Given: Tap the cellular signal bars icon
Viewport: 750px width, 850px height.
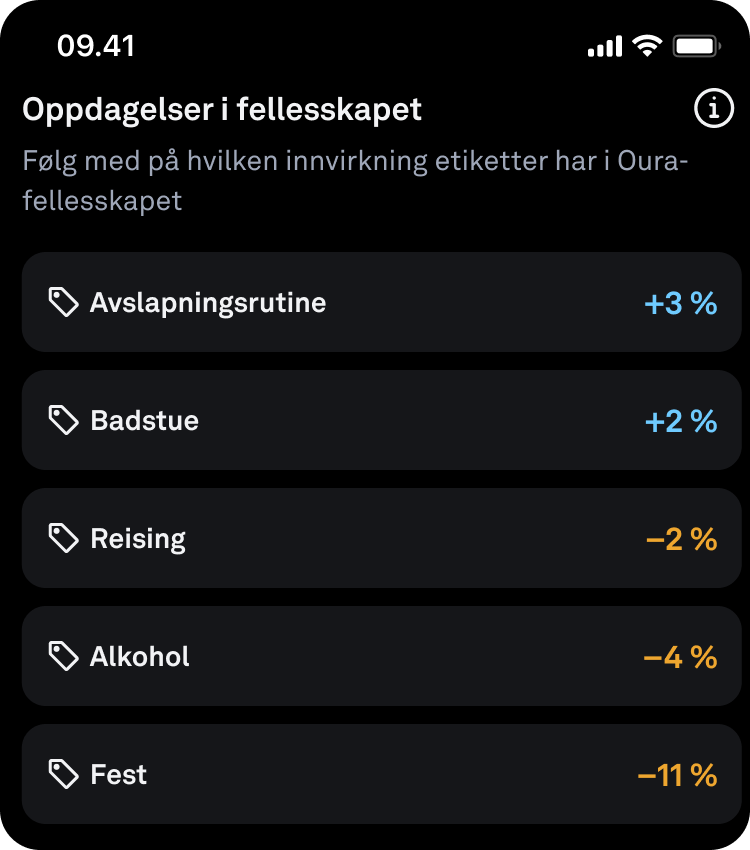Looking at the screenshot, I should (x=605, y=47).
